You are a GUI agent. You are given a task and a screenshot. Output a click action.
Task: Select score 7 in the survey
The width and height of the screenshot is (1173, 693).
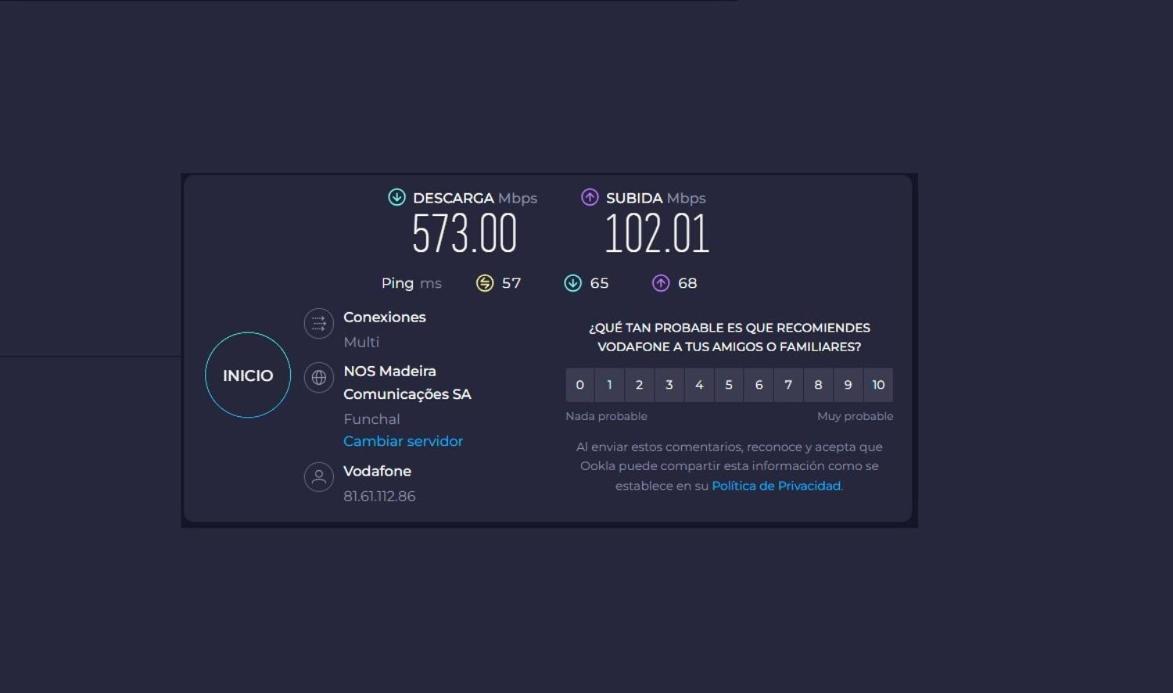pyautogui.click(x=788, y=385)
